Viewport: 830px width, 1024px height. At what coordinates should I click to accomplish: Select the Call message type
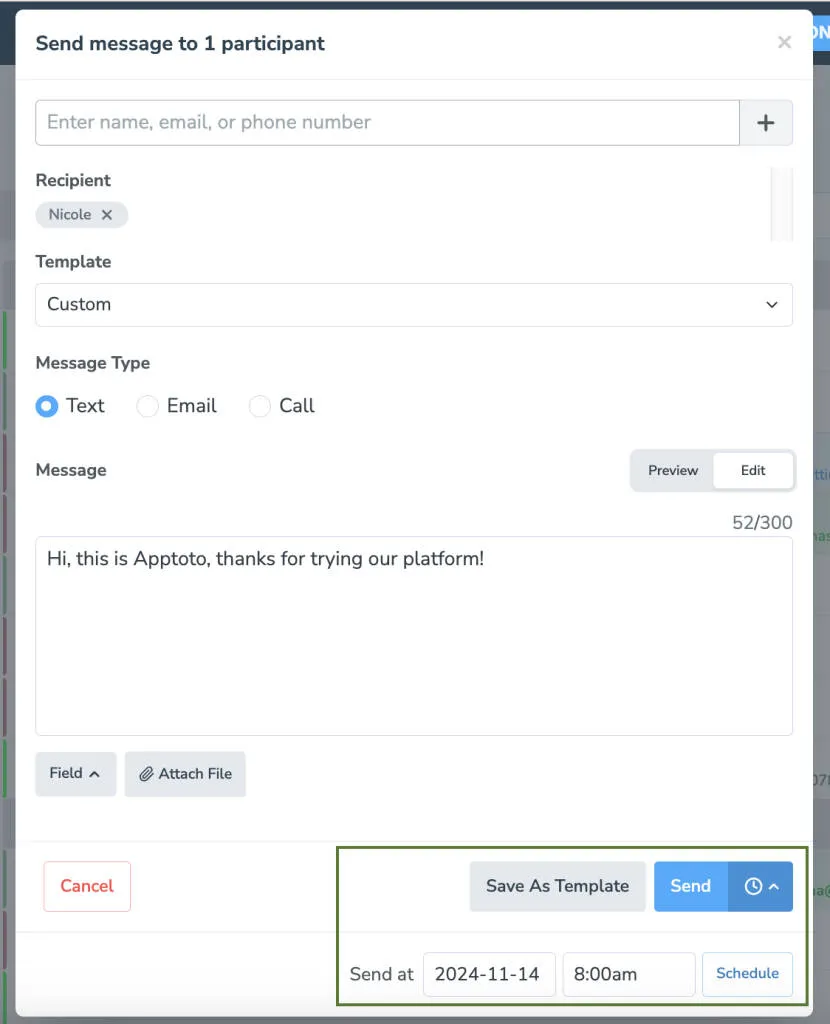point(259,406)
